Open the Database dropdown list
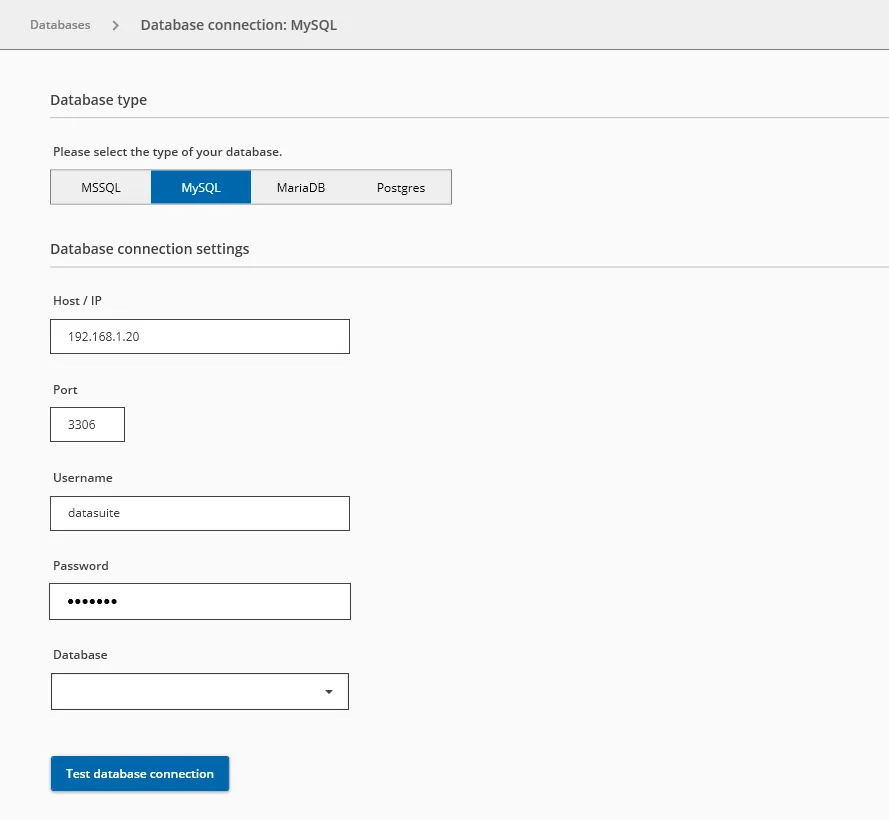 click(200, 691)
